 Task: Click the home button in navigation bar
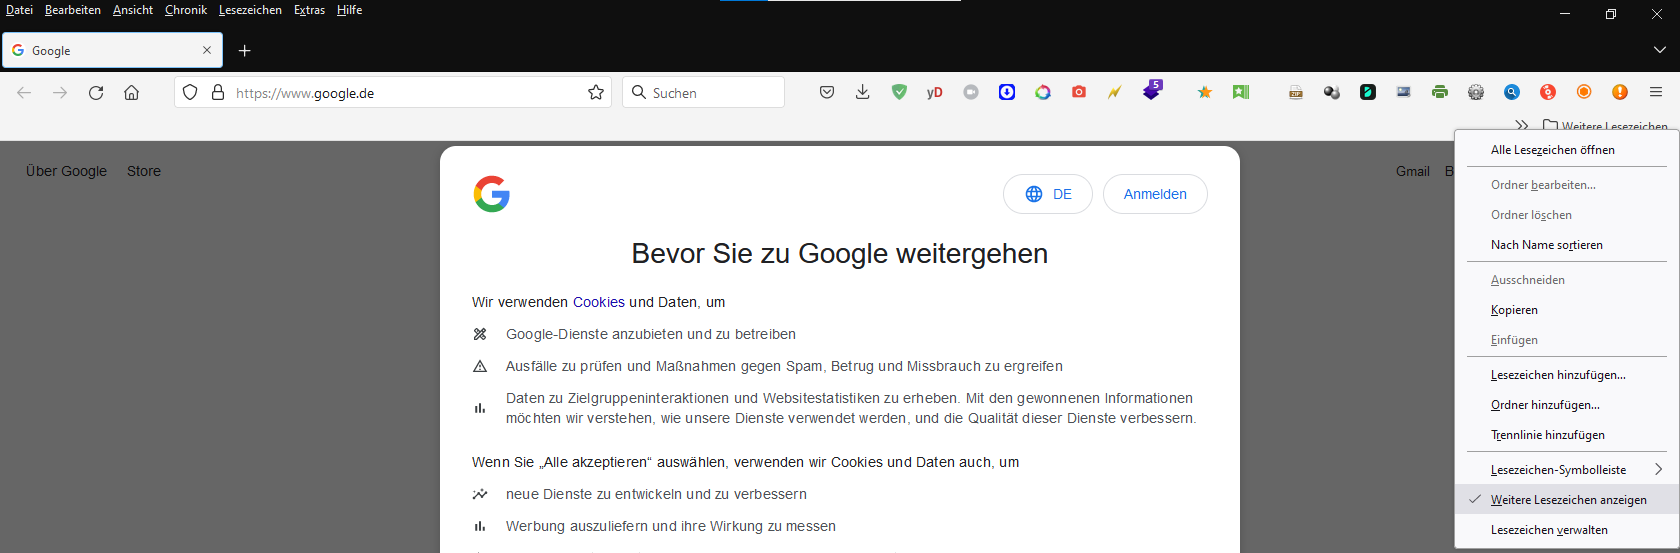coord(131,92)
